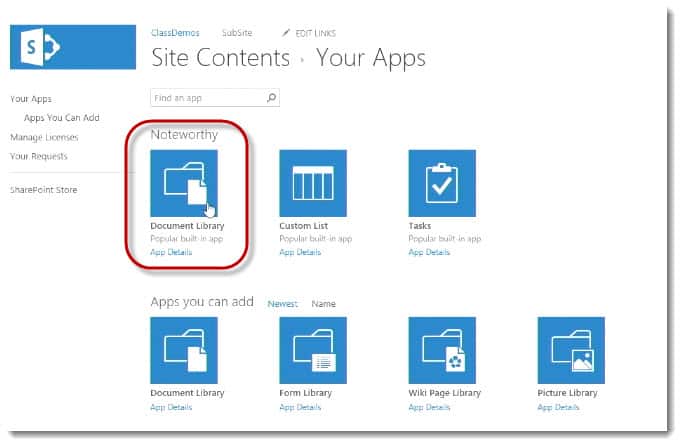
Task: Open App Details under Wiki Page Library
Action: pos(429,407)
